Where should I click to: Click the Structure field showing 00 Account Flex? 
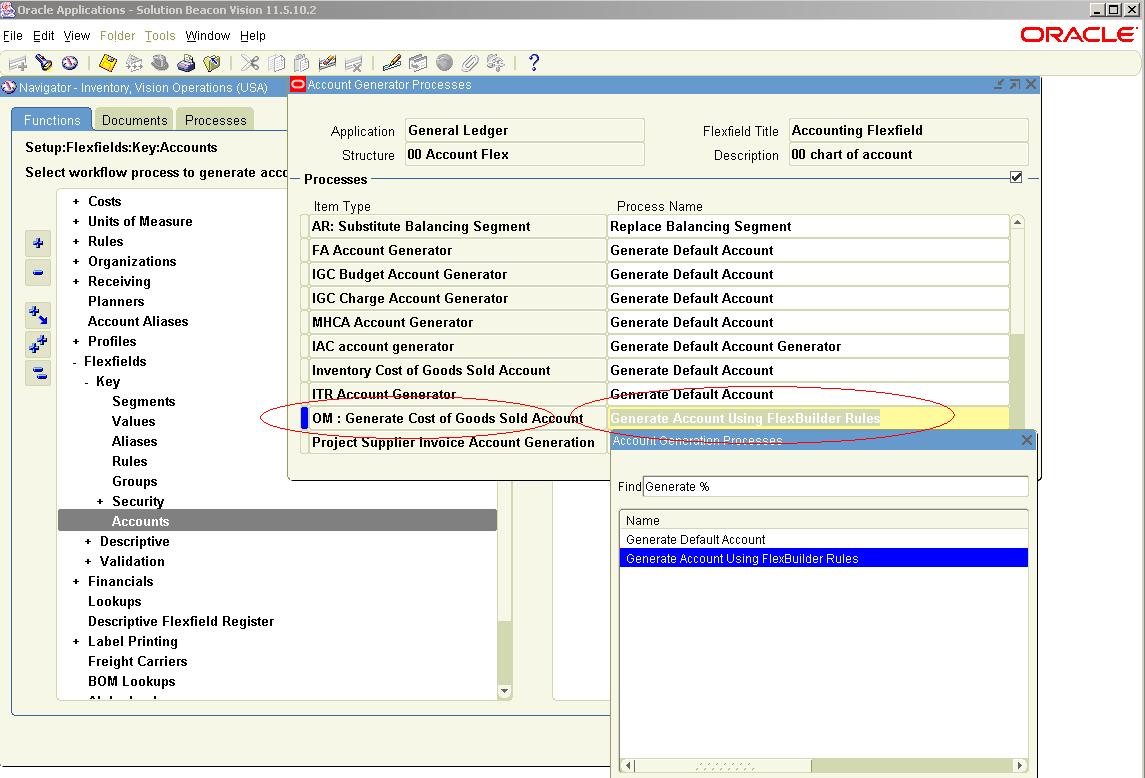pos(525,155)
